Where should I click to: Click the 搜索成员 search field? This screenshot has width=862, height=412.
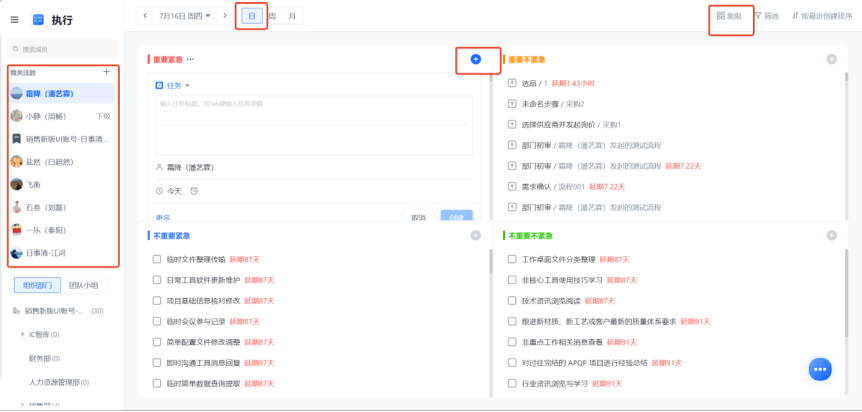62,49
